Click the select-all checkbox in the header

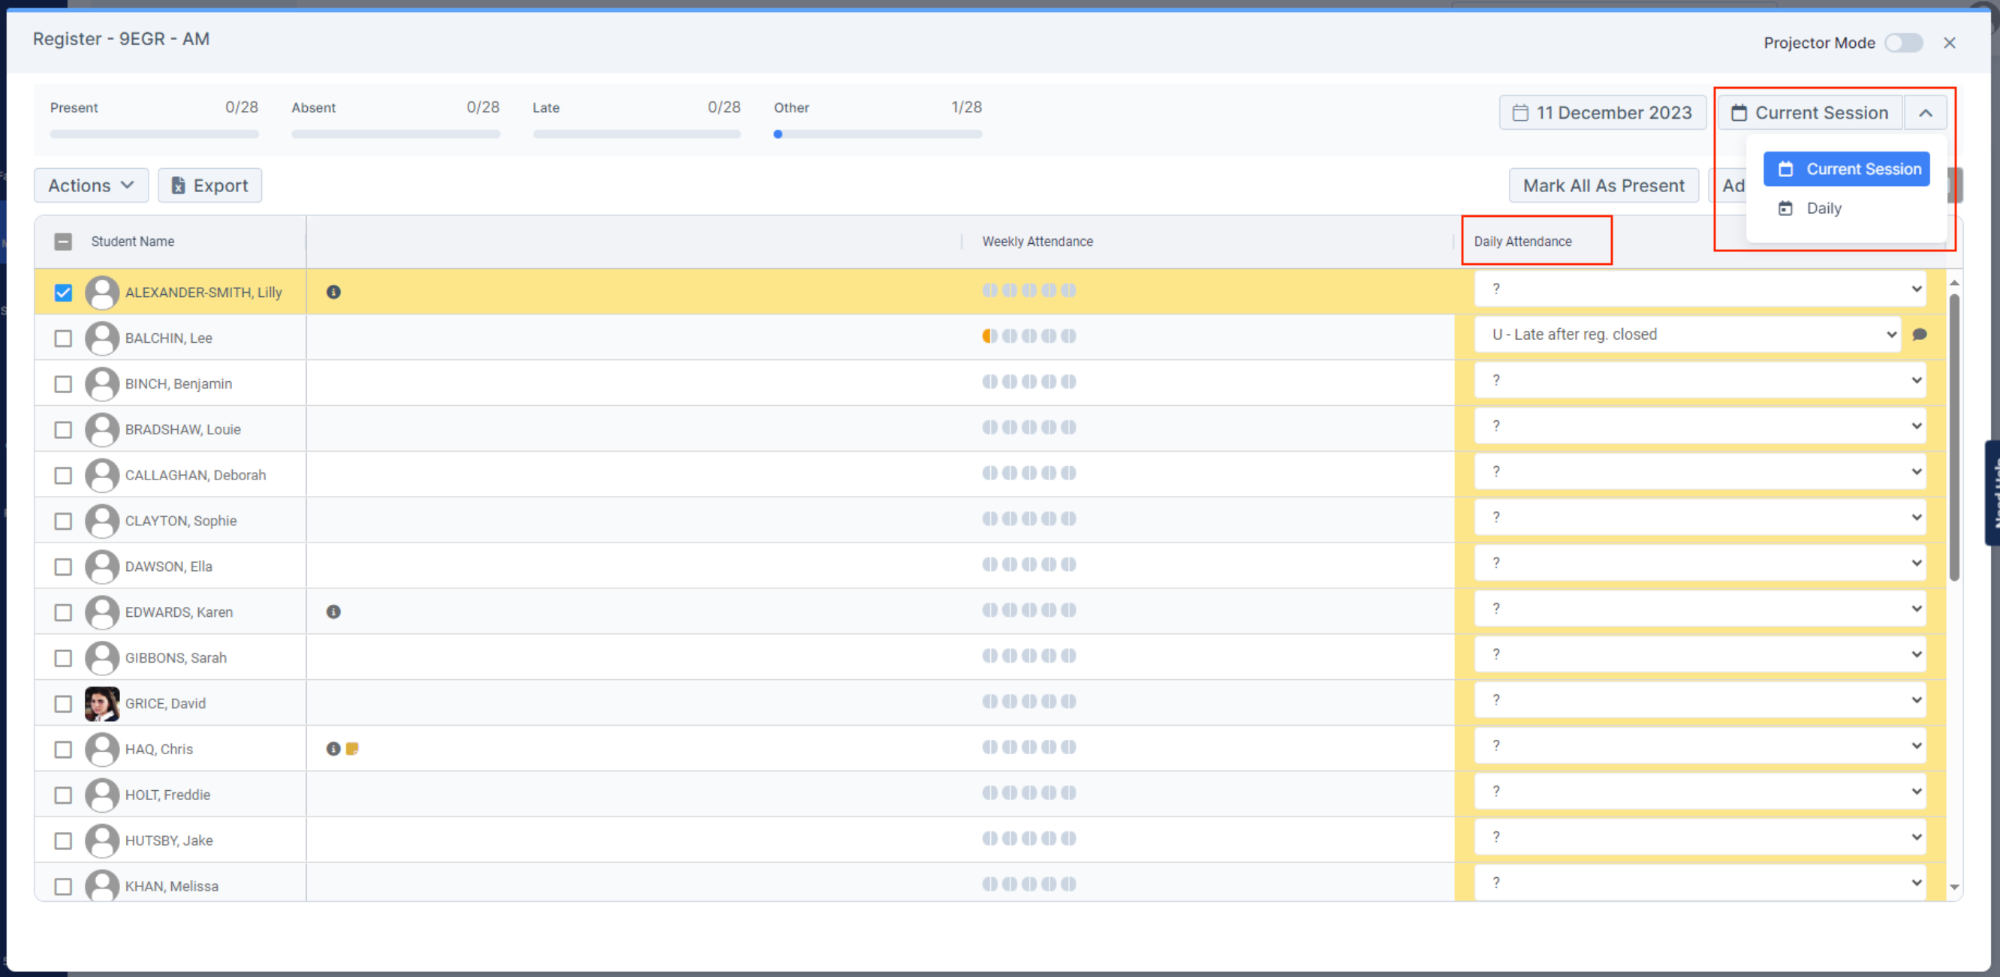point(63,241)
